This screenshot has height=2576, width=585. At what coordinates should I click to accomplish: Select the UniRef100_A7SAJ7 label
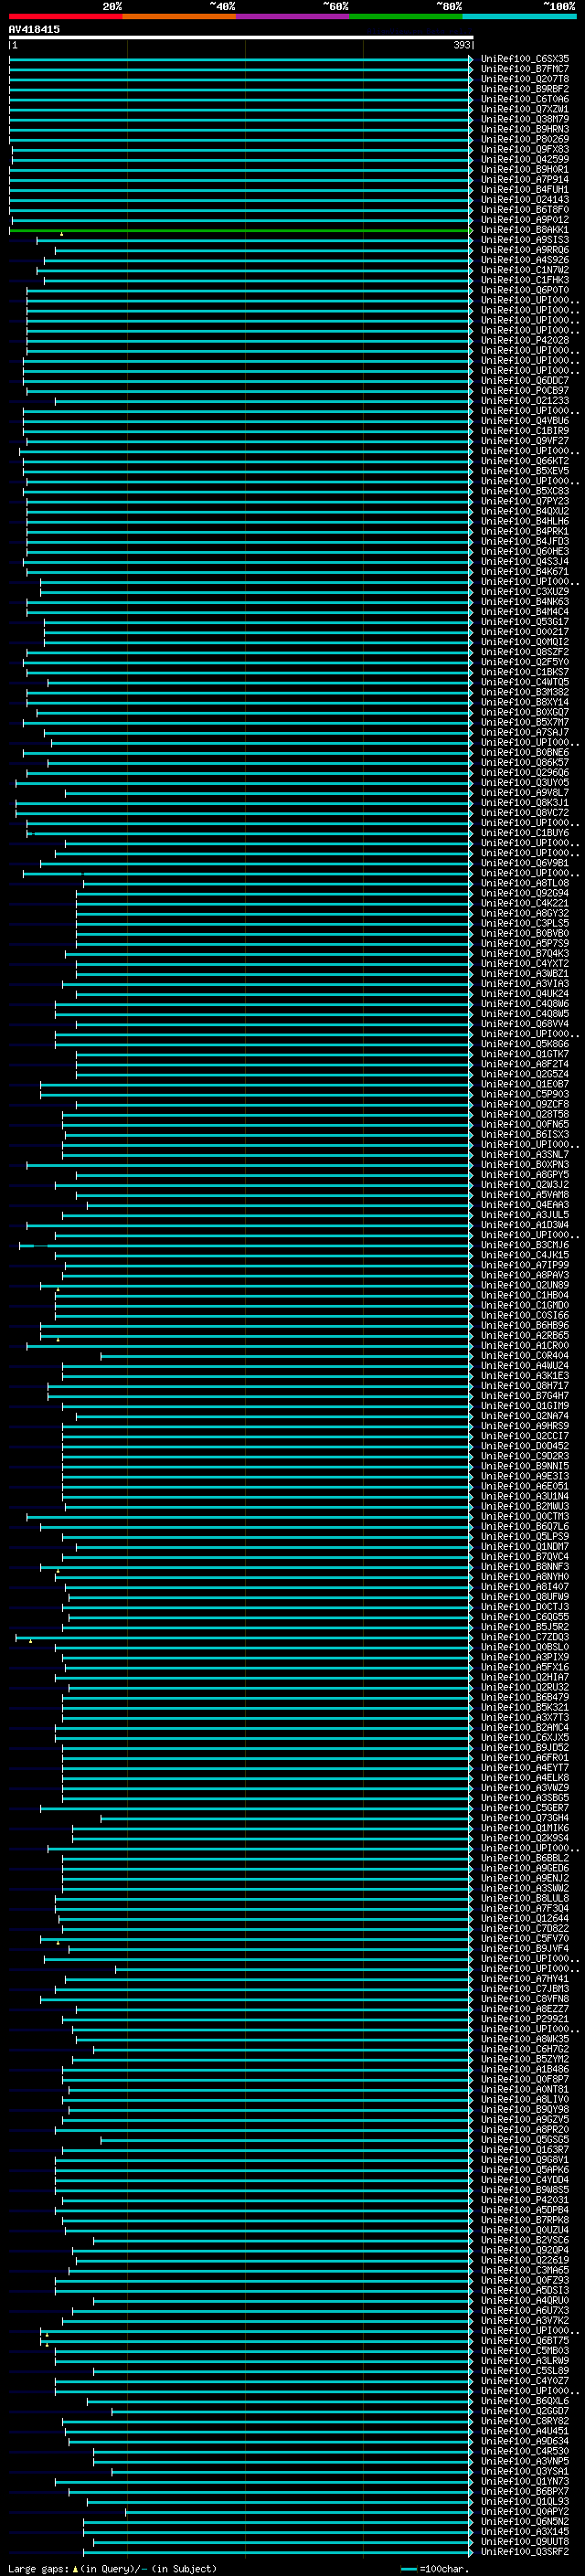(x=525, y=732)
